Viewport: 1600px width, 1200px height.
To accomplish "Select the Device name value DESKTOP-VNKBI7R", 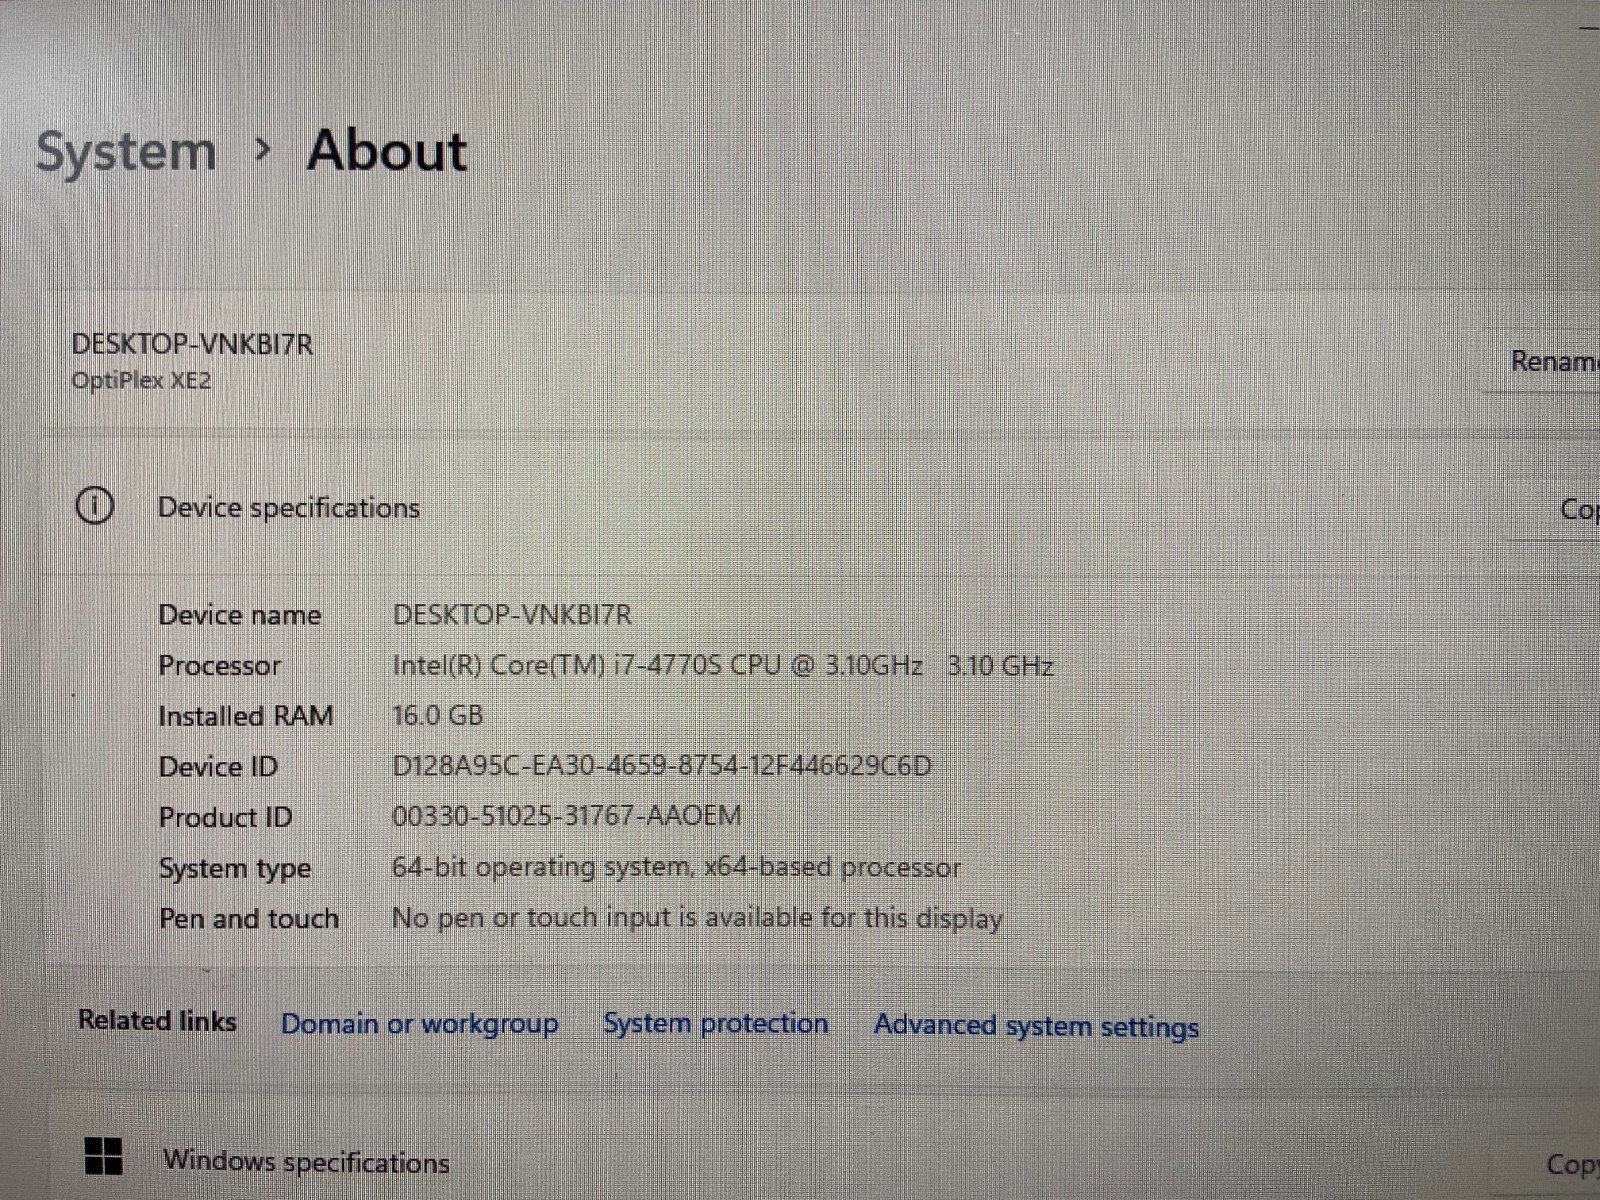I will click(x=512, y=615).
